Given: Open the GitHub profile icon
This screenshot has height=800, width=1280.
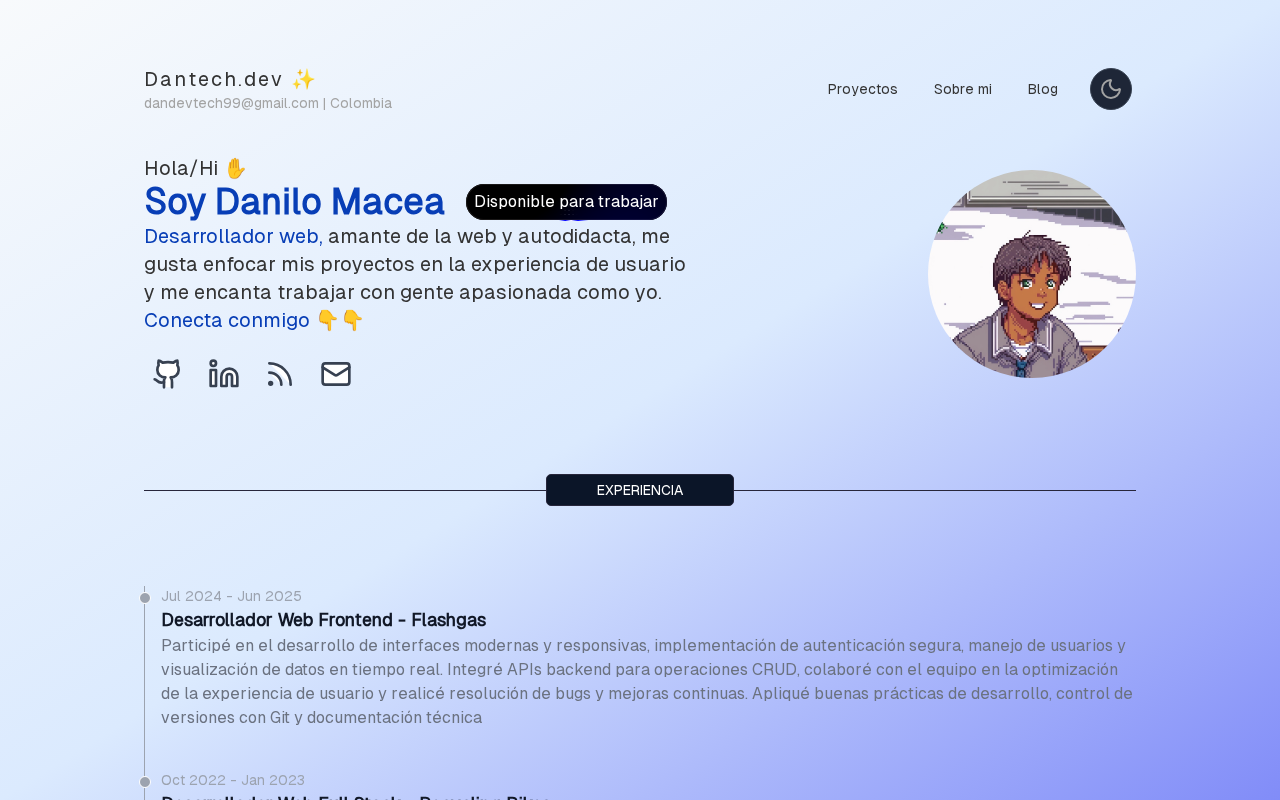Looking at the screenshot, I should (x=167, y=374).
